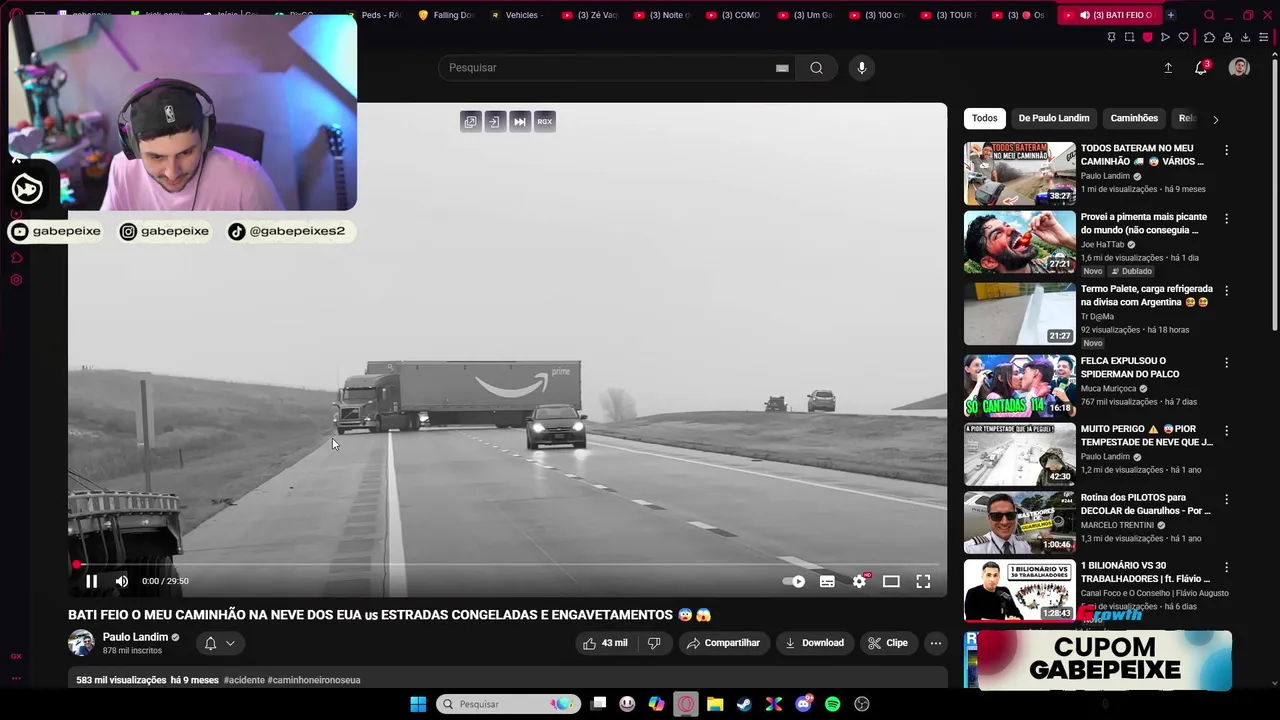Open browser extensions cube icon
1280x720 pixels.
[x=1209, y=37]
